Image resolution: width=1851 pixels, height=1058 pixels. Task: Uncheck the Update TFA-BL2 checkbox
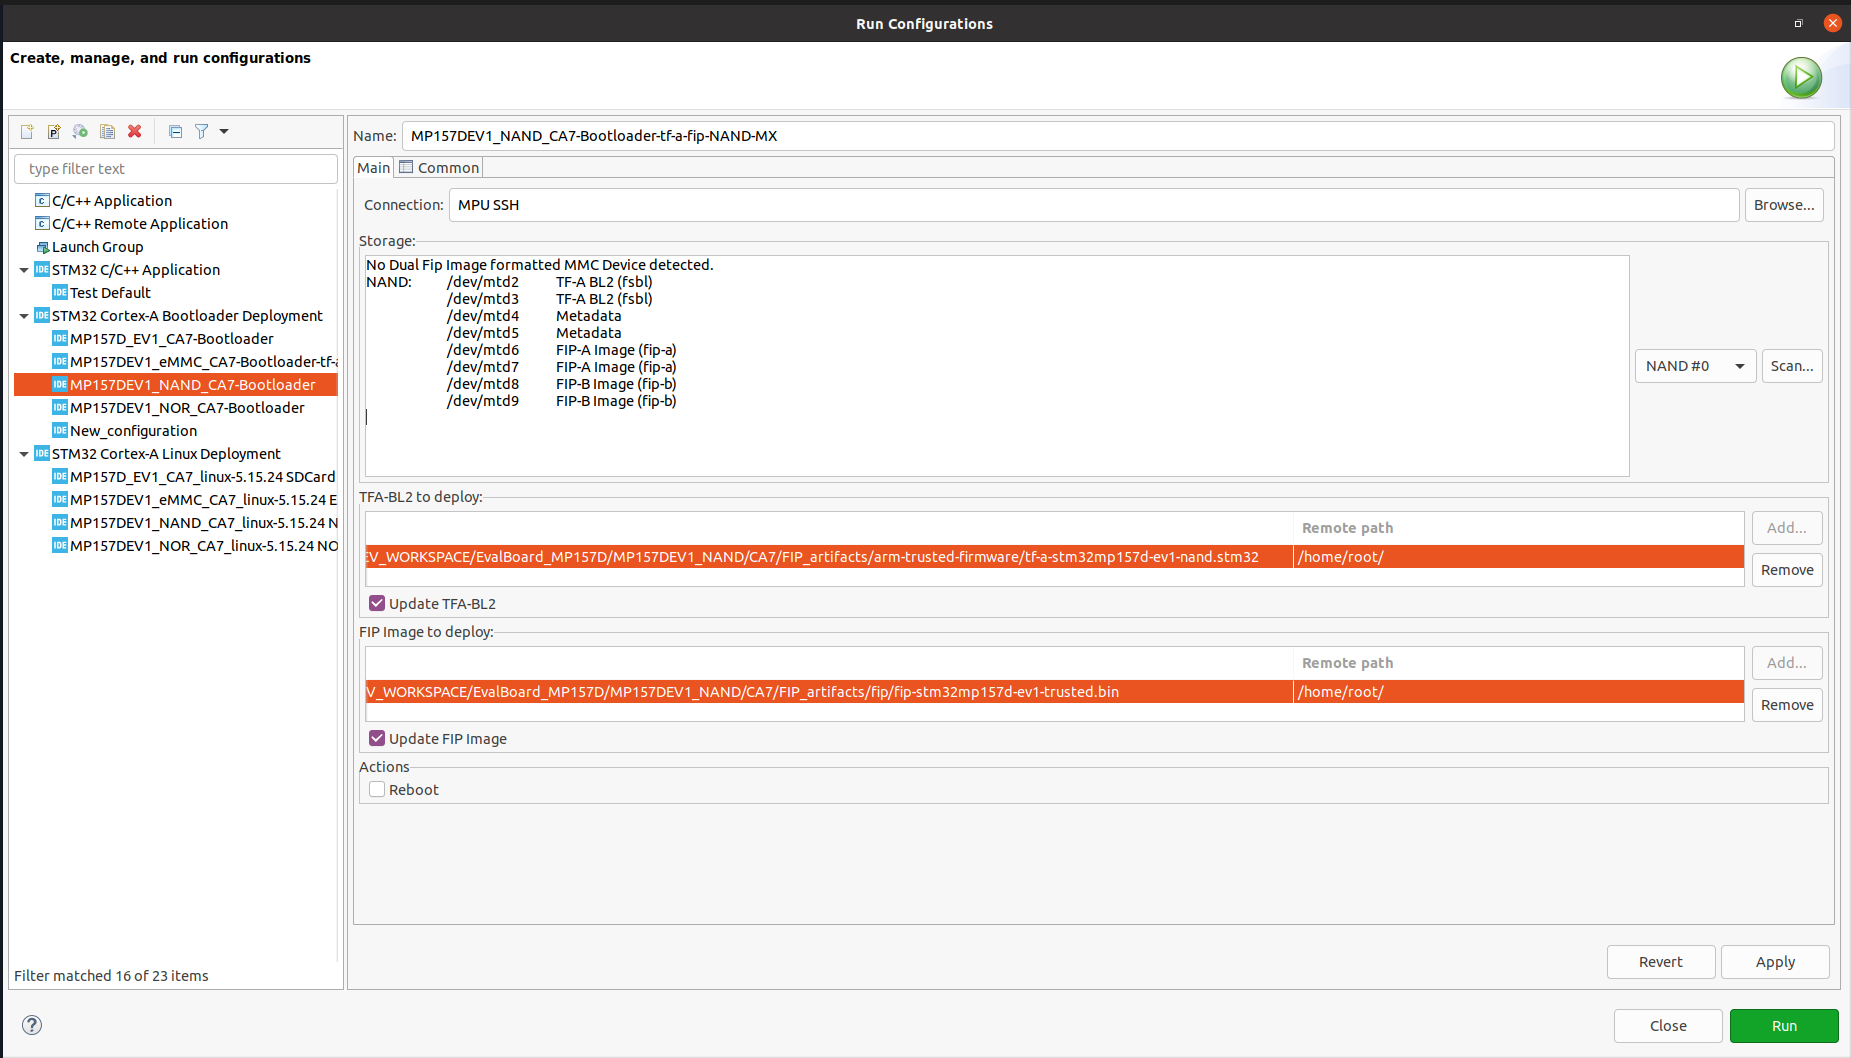377,603
